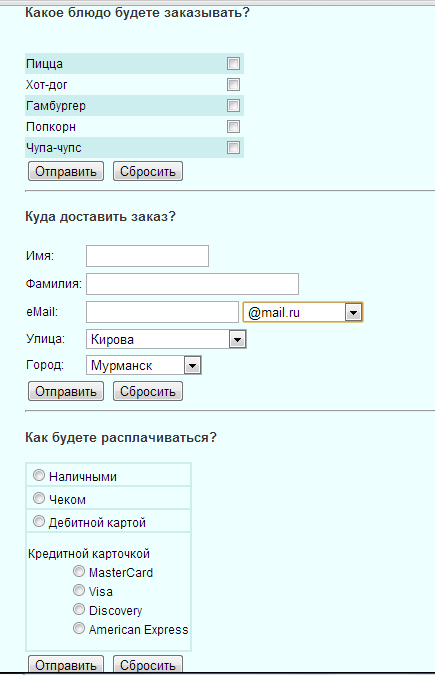Open the Город dropdown showing Мурманск
Viewport: 435px width, 675px height.
tap(144, 365)
